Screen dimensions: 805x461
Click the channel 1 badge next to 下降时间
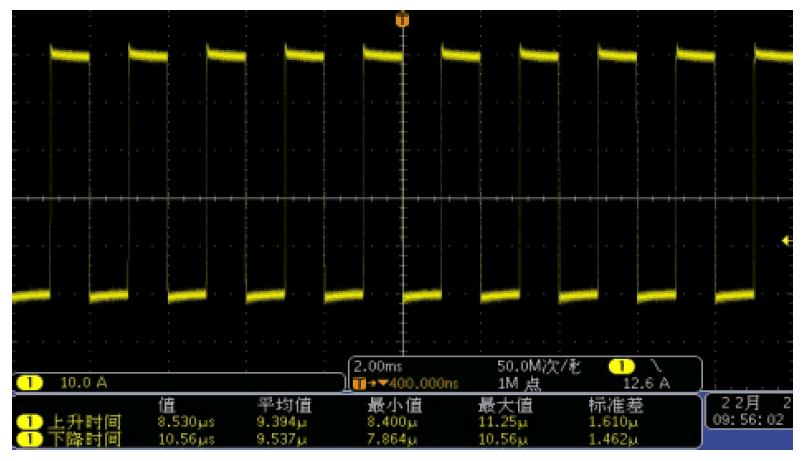[29, 439]
